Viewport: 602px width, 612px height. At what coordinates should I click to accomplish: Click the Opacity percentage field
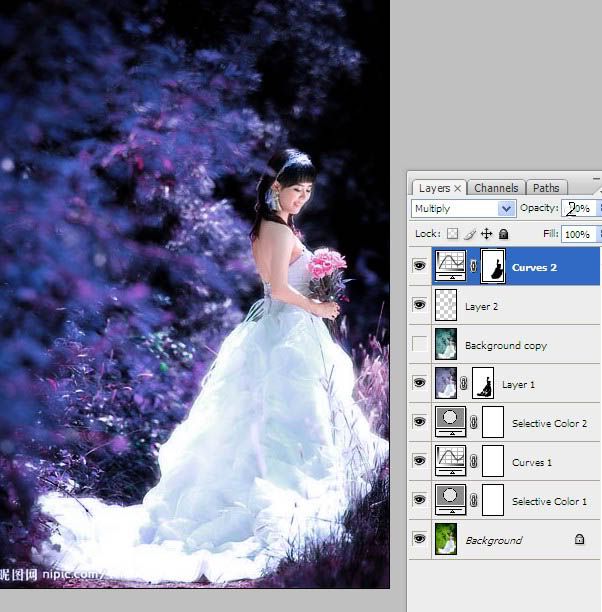[577, 208]
